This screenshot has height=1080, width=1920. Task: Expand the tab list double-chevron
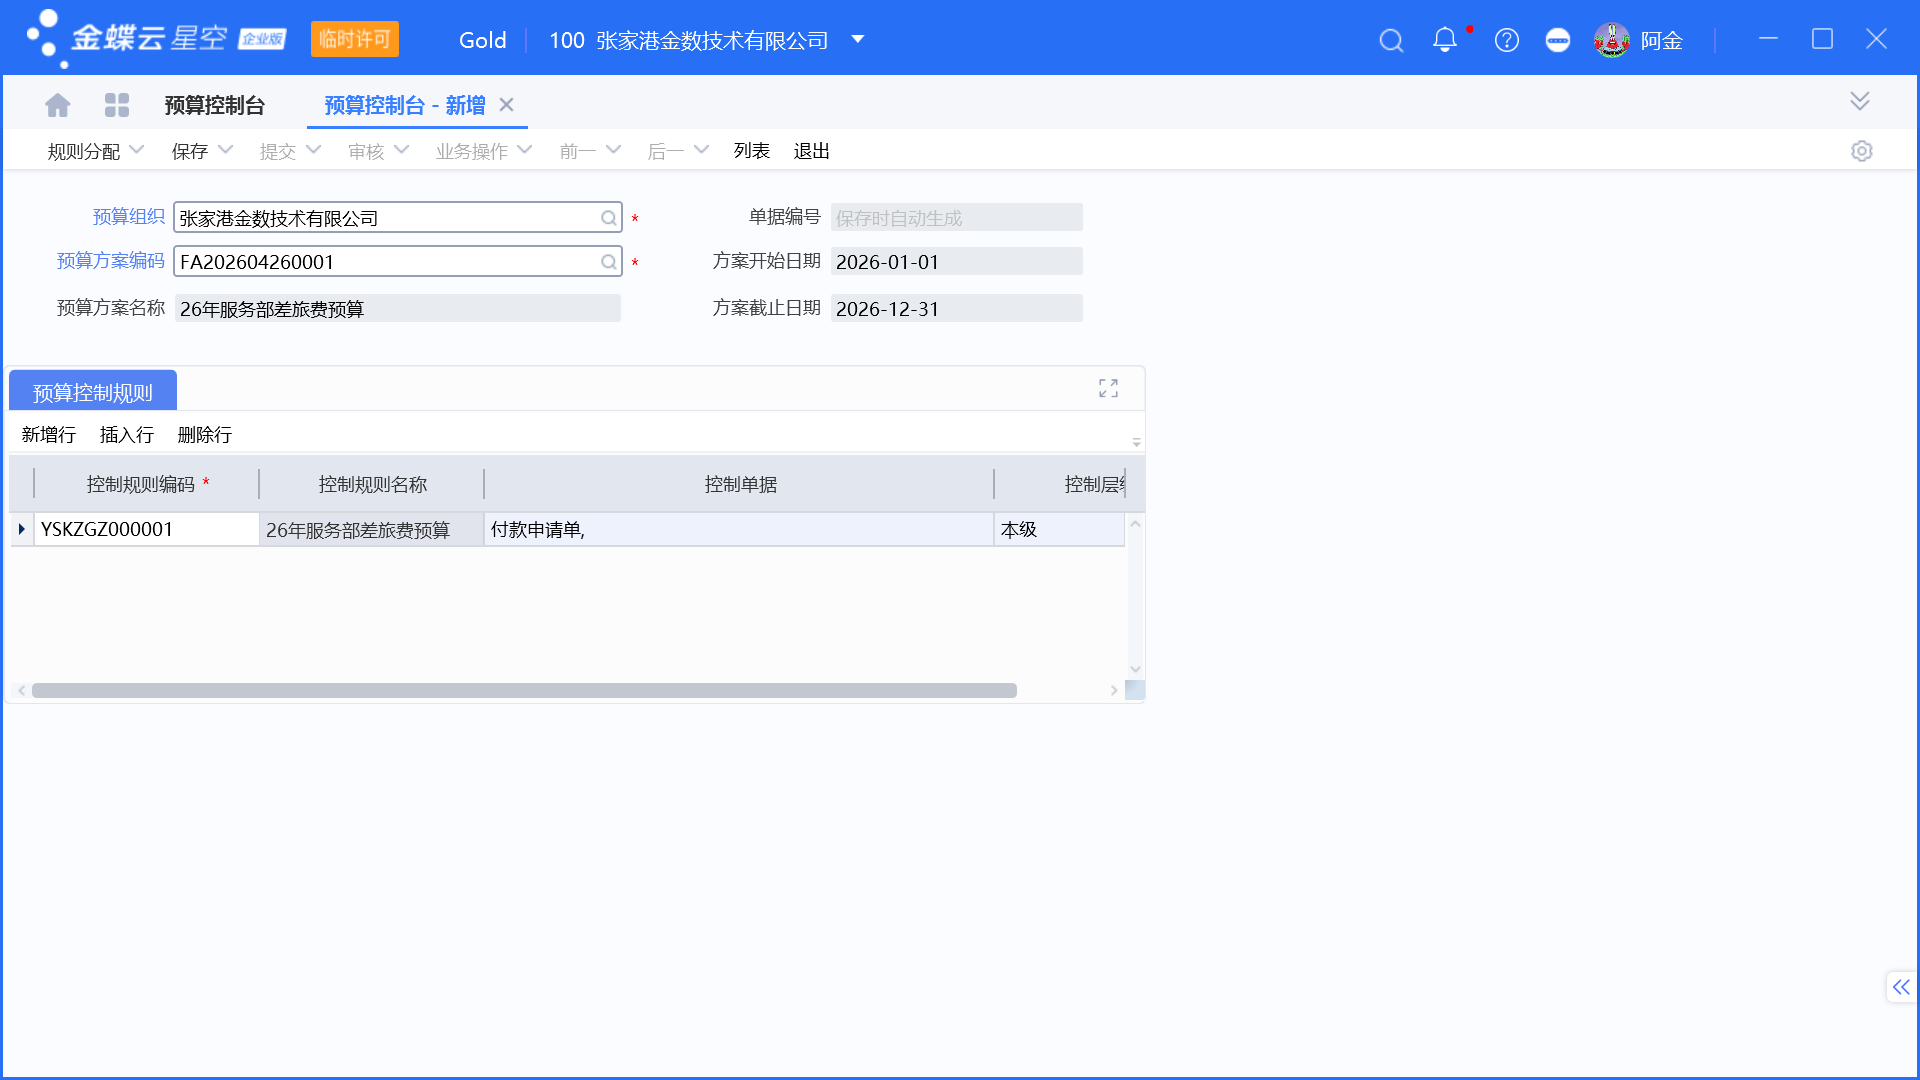[1860, 101]
